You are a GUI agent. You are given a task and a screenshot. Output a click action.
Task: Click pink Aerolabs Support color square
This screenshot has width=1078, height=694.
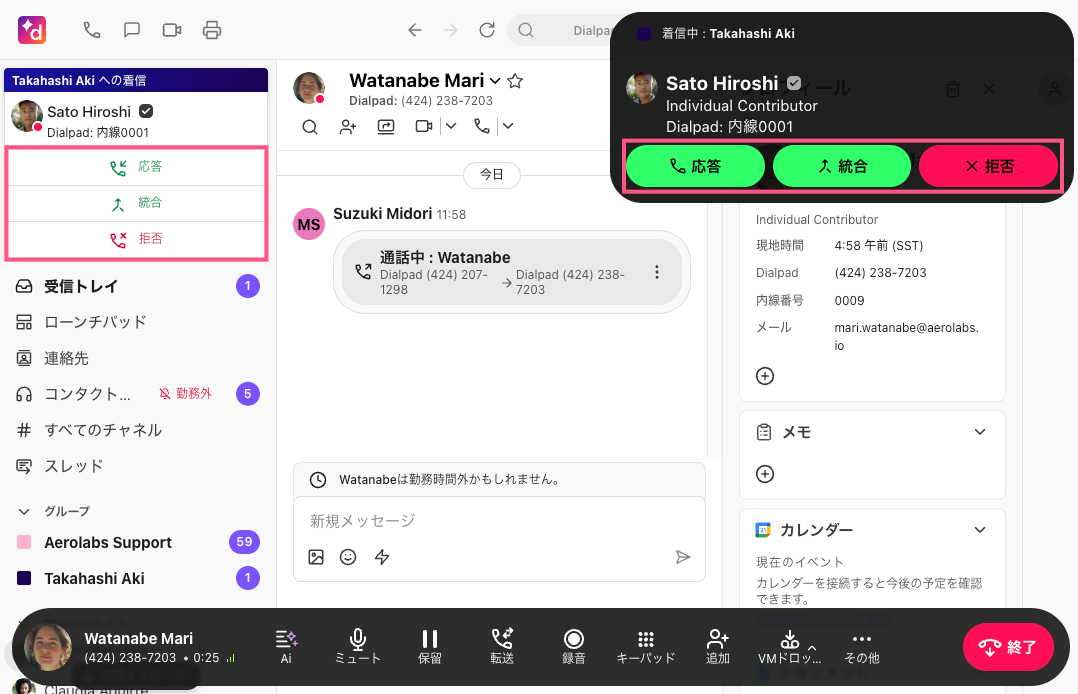pos(24,542)
